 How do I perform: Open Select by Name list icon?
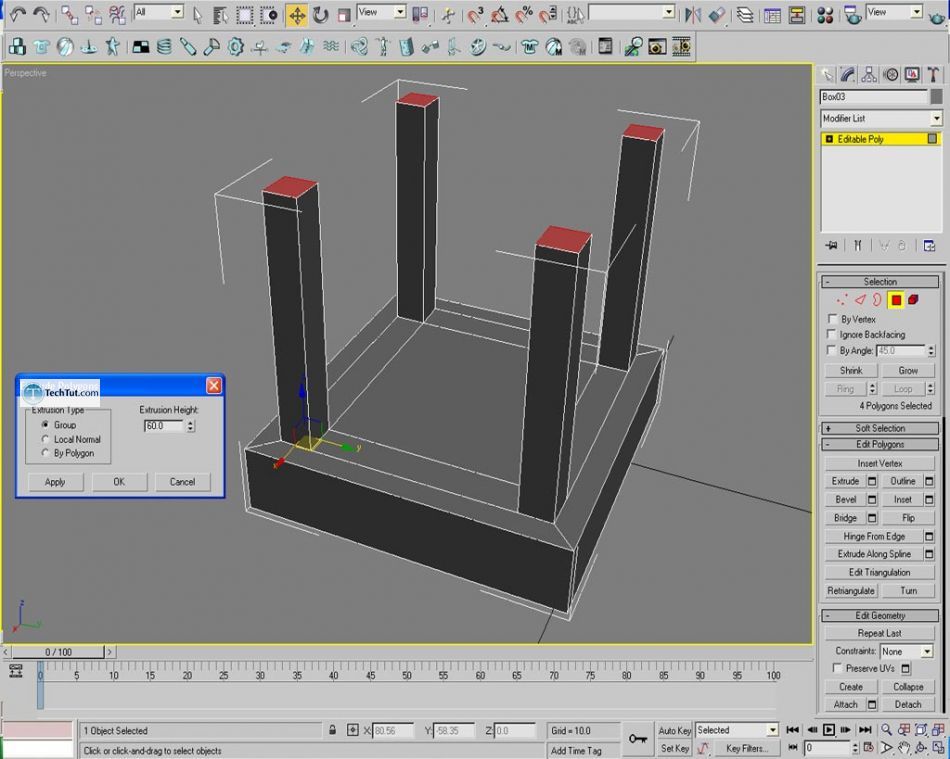tap(221, 15)
